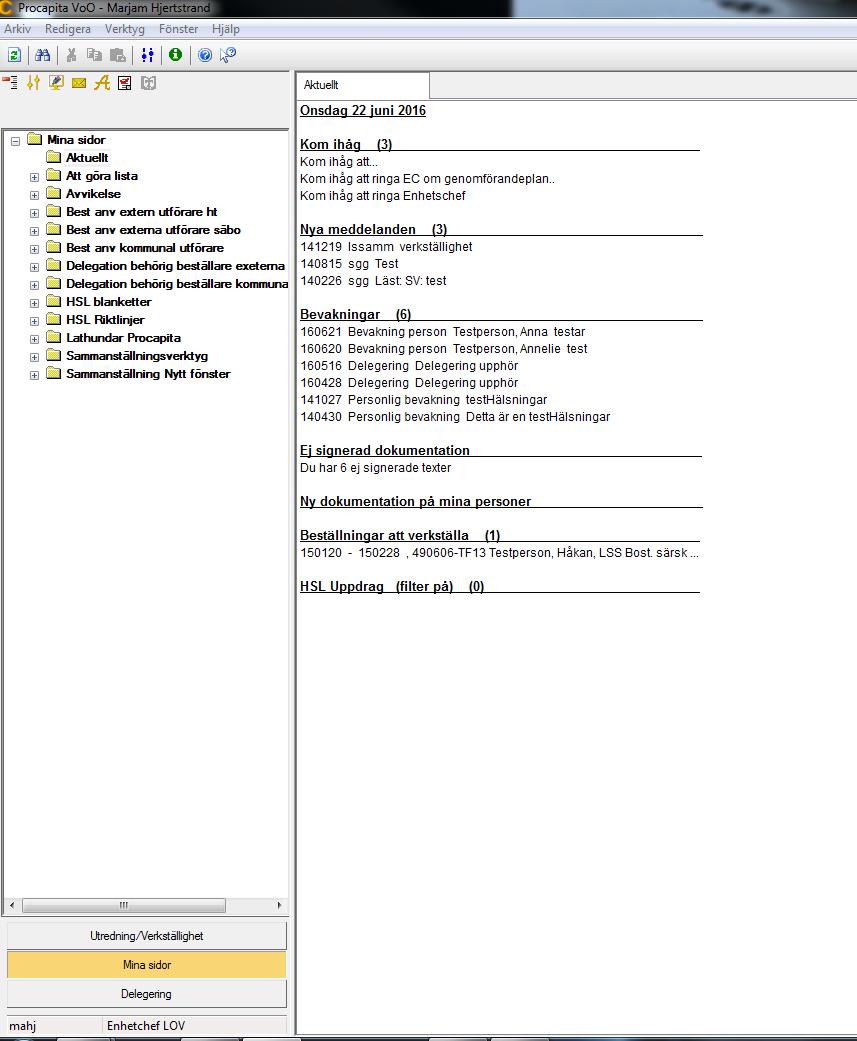Expand the Avvikelse folder node
This screenshot has height=1041, width=857.
coord(34,195)
